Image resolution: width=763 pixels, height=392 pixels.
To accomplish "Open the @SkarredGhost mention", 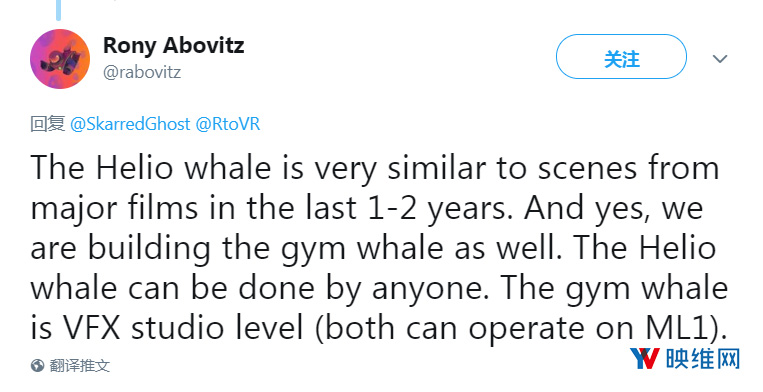I will 130,124.
